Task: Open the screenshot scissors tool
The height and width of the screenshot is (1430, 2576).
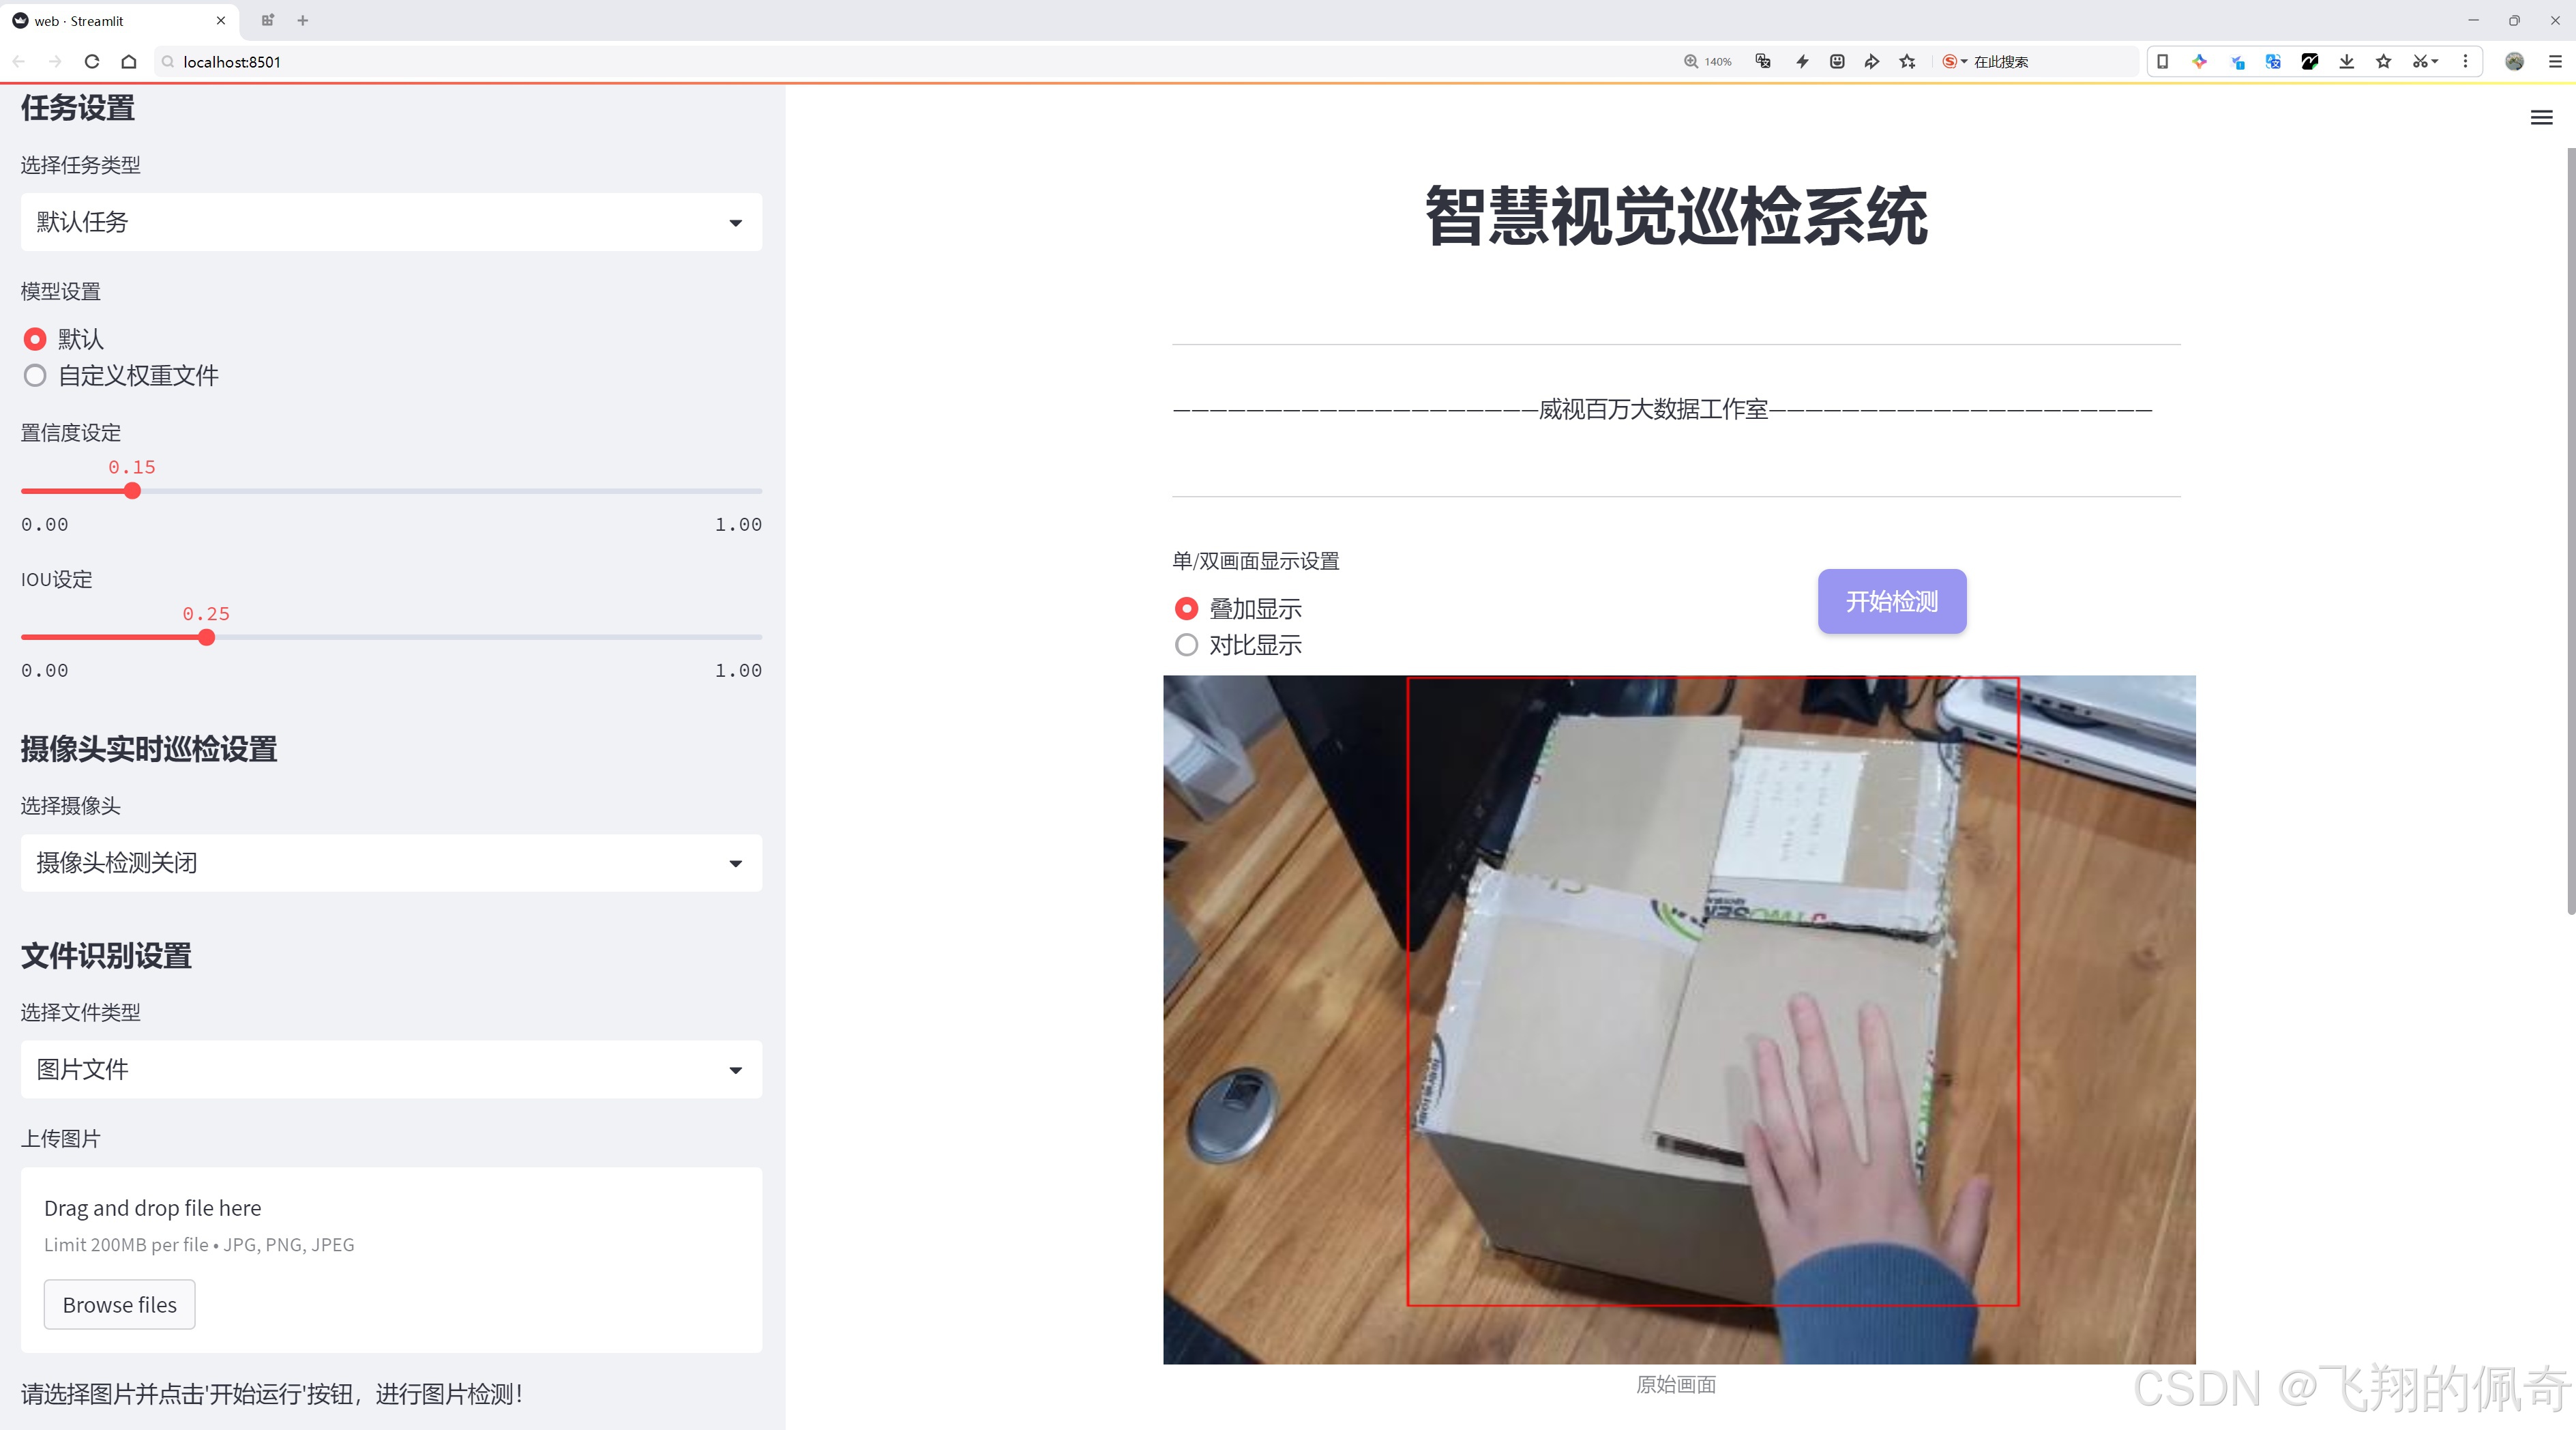Action: [2420, 61]
